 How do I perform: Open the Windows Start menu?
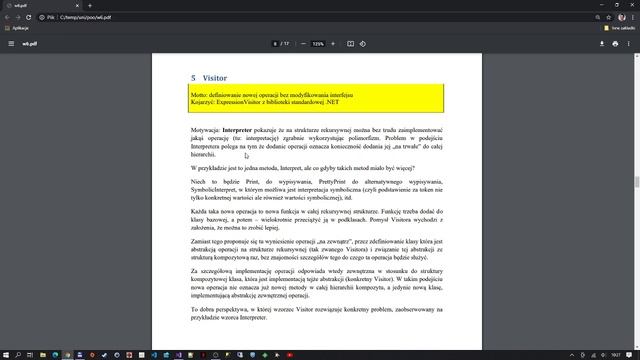[6, 355]
